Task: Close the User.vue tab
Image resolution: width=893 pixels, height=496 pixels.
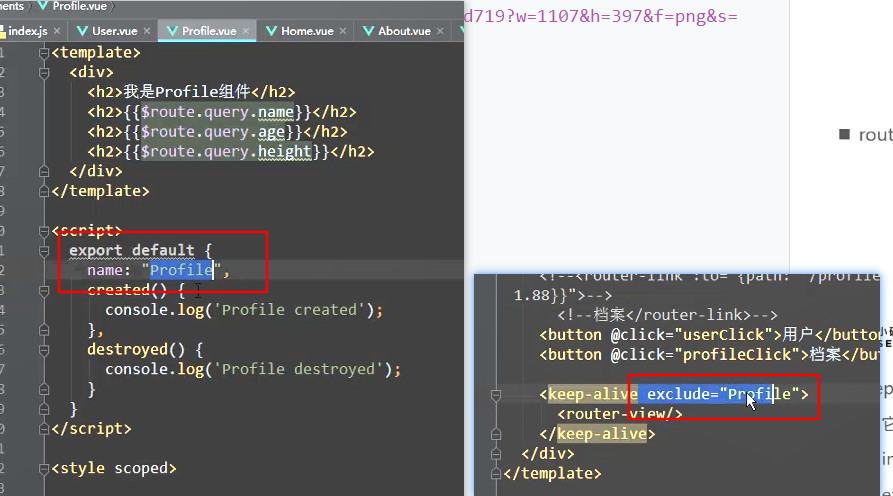Action: (x=147, y=31)
